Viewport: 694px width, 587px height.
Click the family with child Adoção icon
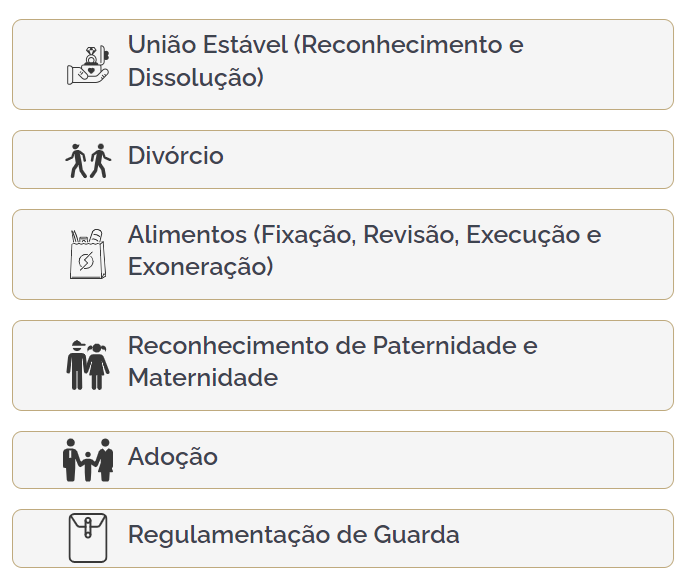coord(88,460)
